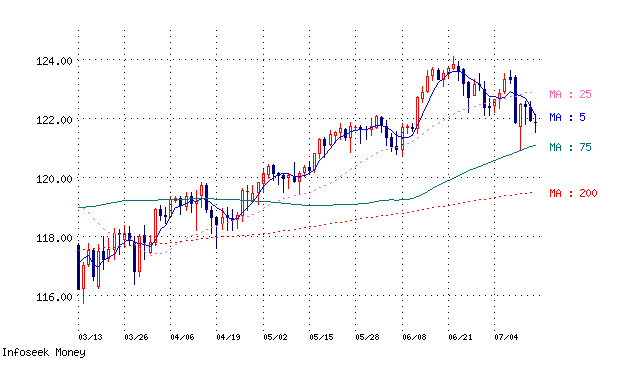Viewport: 630px width, 374px height.
Task: Click the 116.00 price axis label
Action: [54, 297]
